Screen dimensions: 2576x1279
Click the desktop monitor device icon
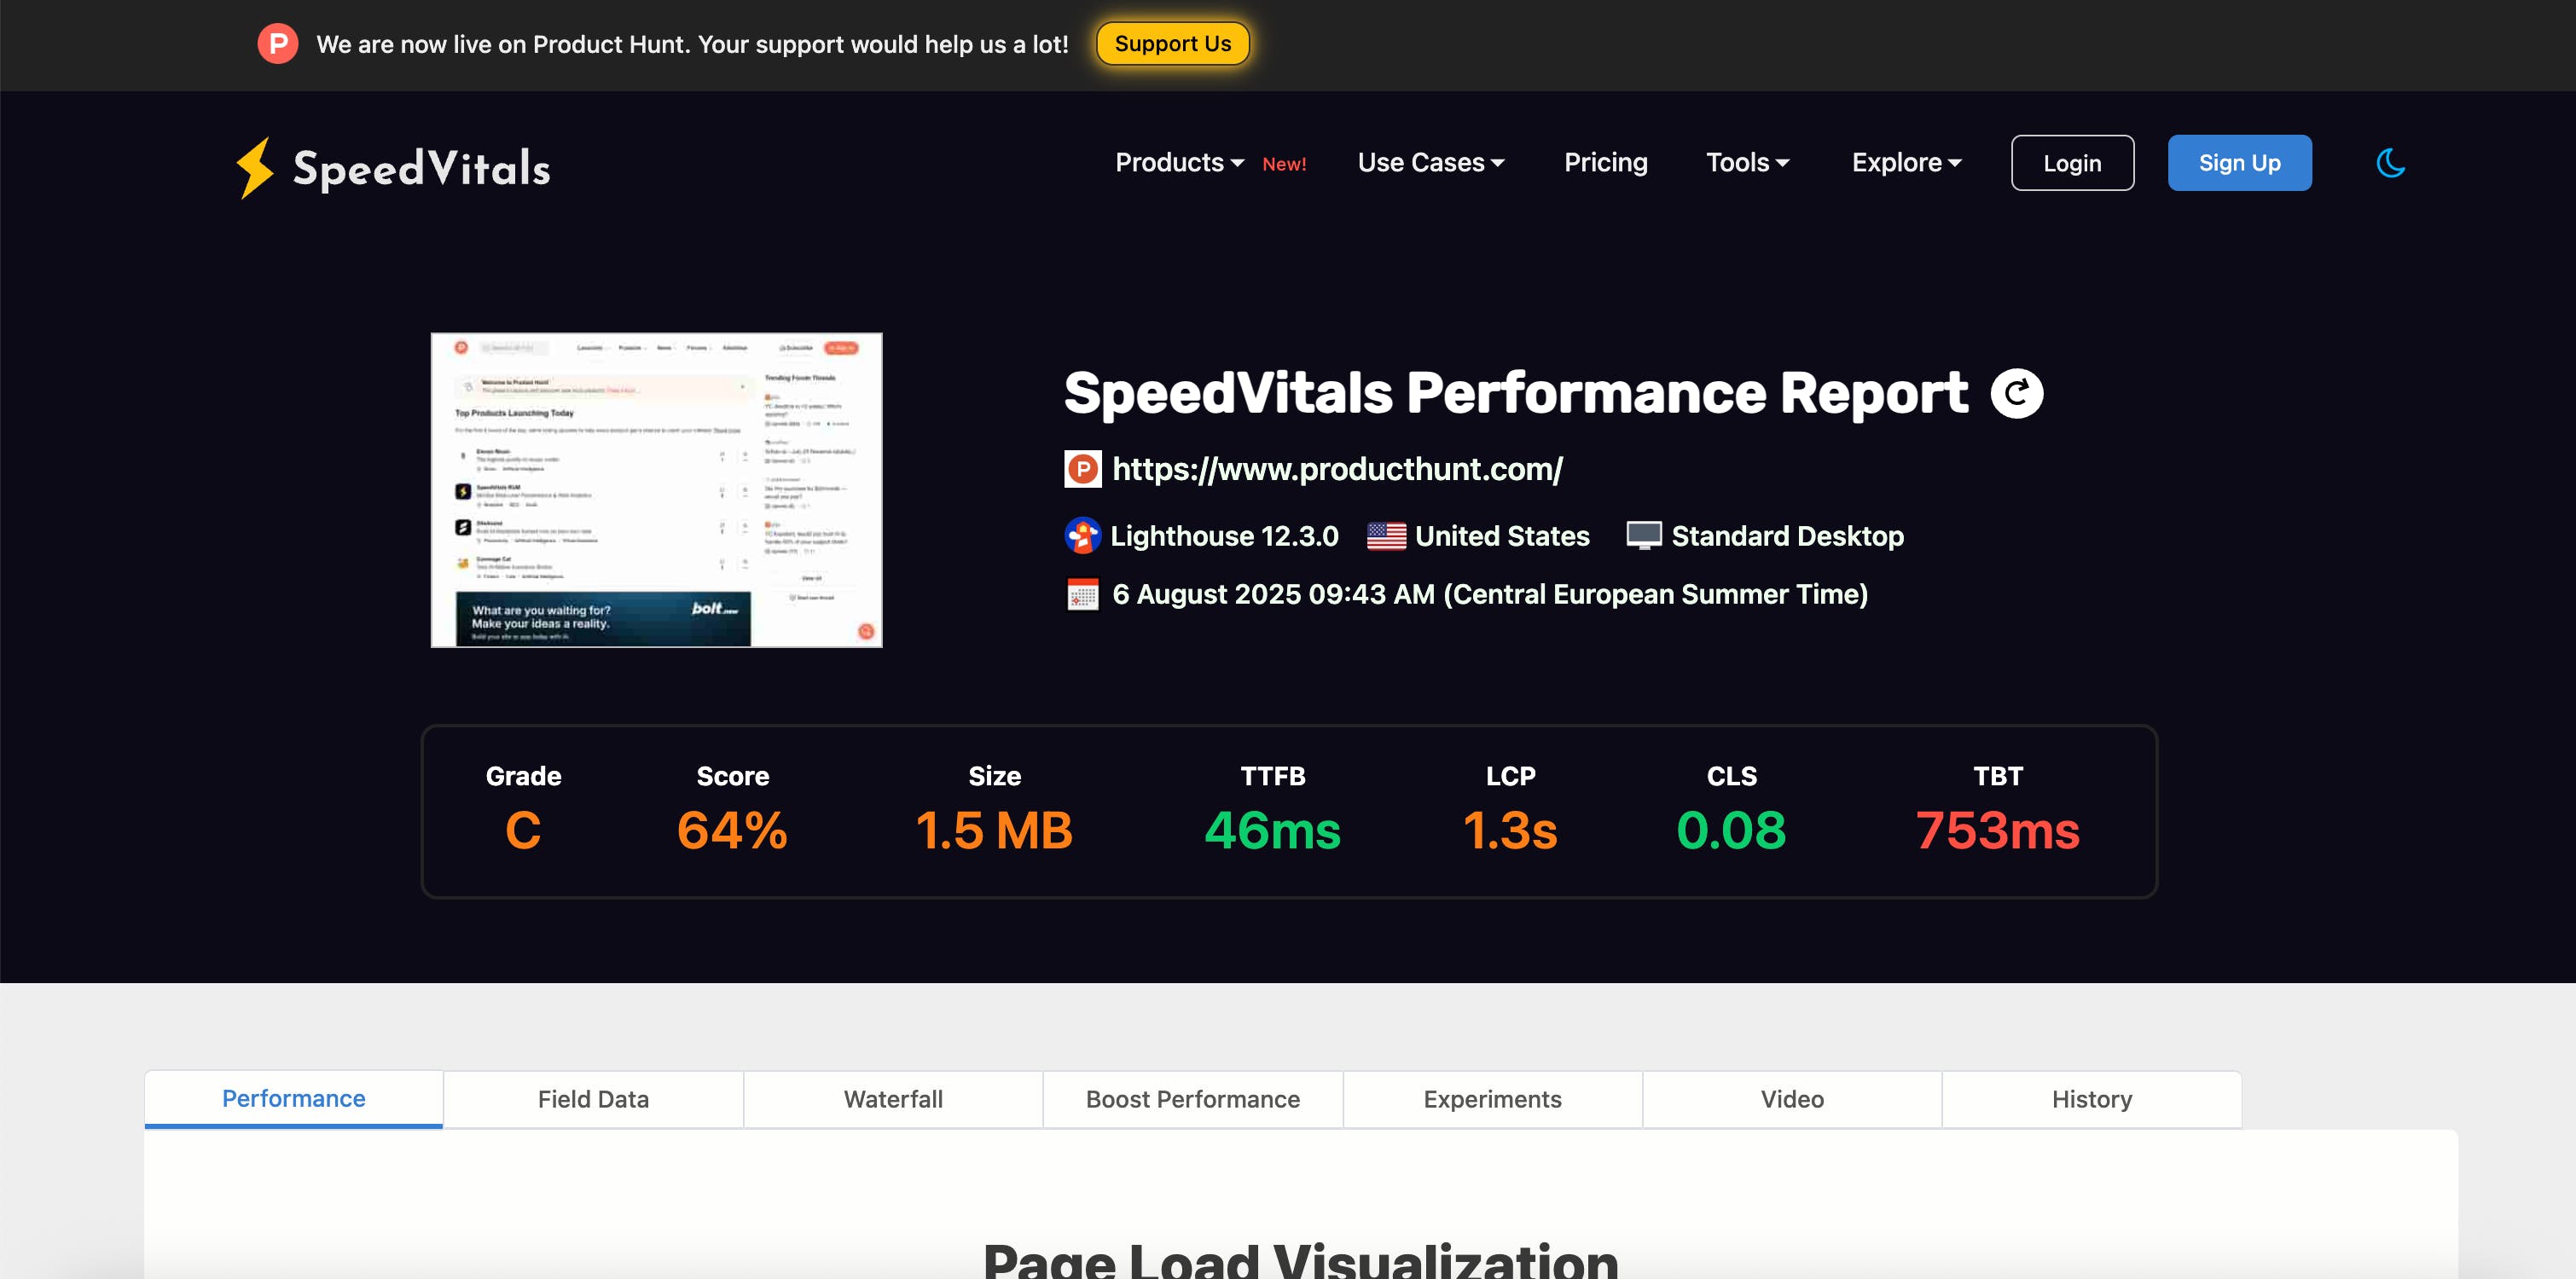[x=1644, y=536]
